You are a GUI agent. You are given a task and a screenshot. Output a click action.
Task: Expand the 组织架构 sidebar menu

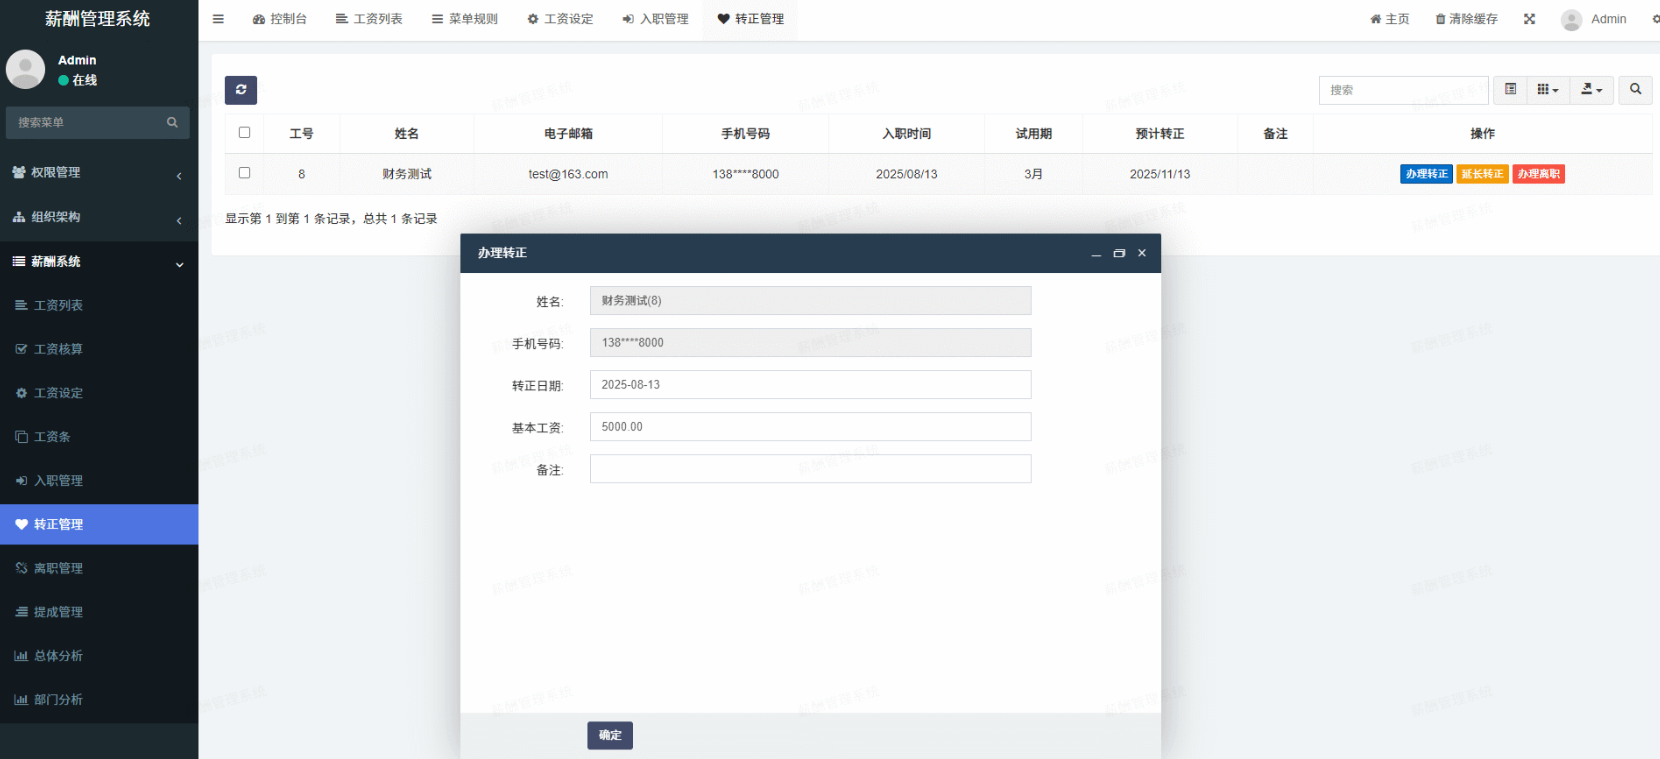97,217
